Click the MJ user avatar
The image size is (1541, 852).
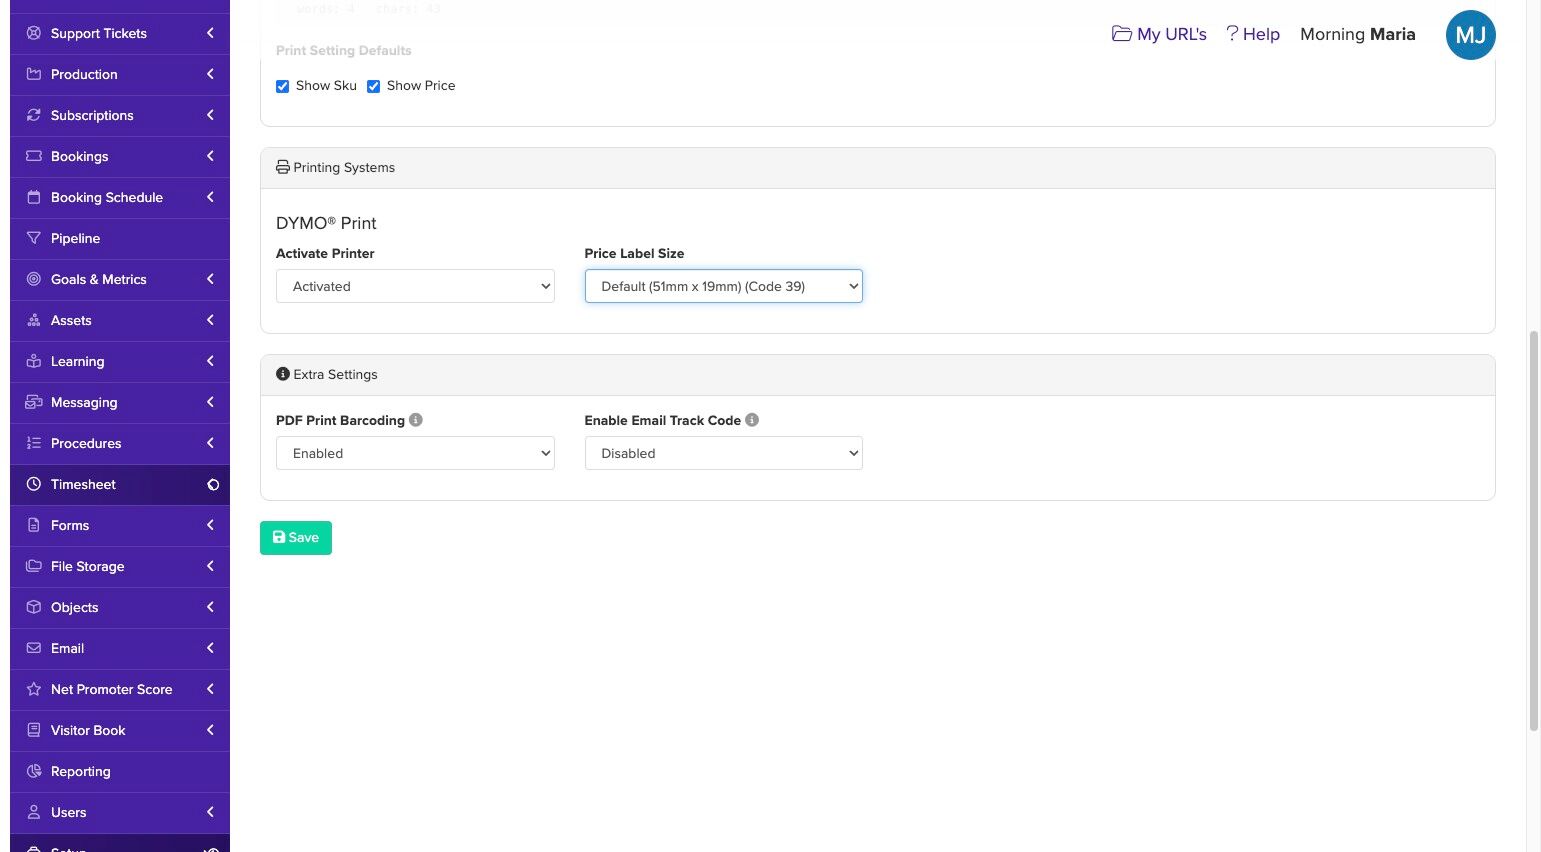pyautogui.click(x=1470, y=35)
